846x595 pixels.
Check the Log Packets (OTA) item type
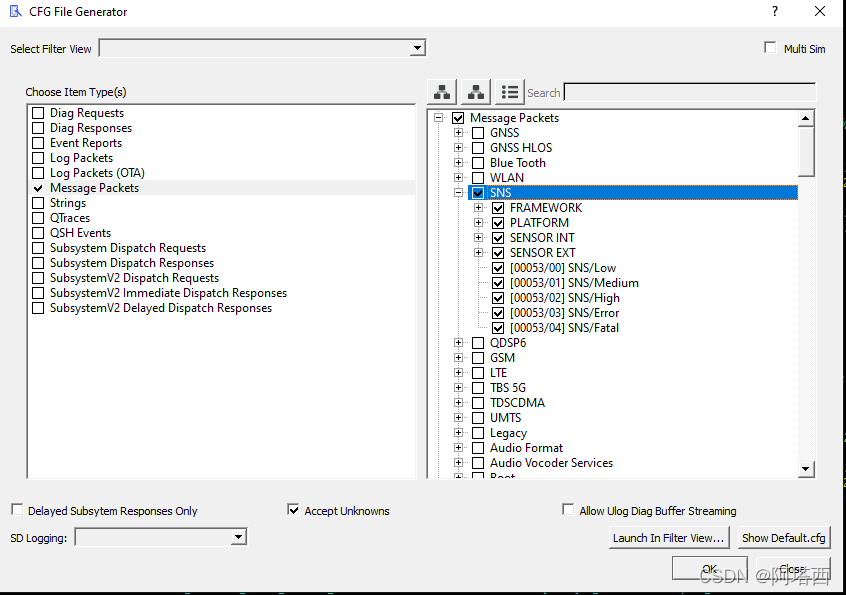coord(38,173)
